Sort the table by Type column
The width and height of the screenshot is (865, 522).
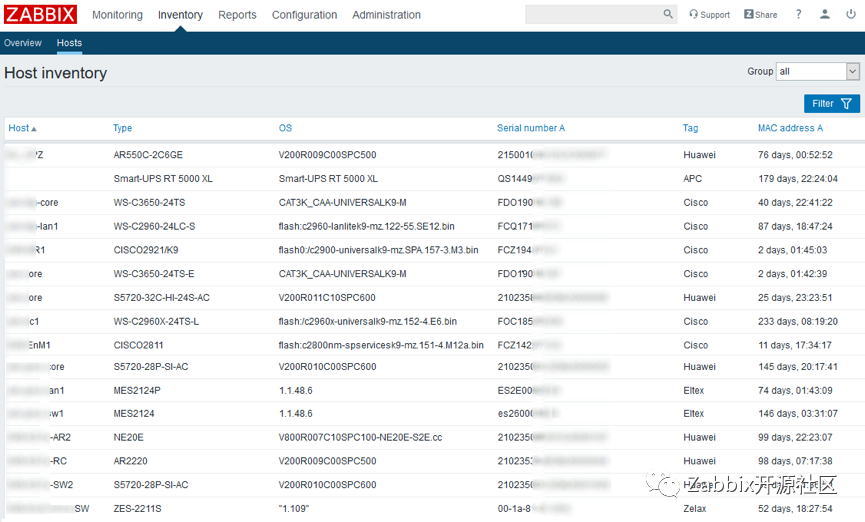(x=122, y=128)
